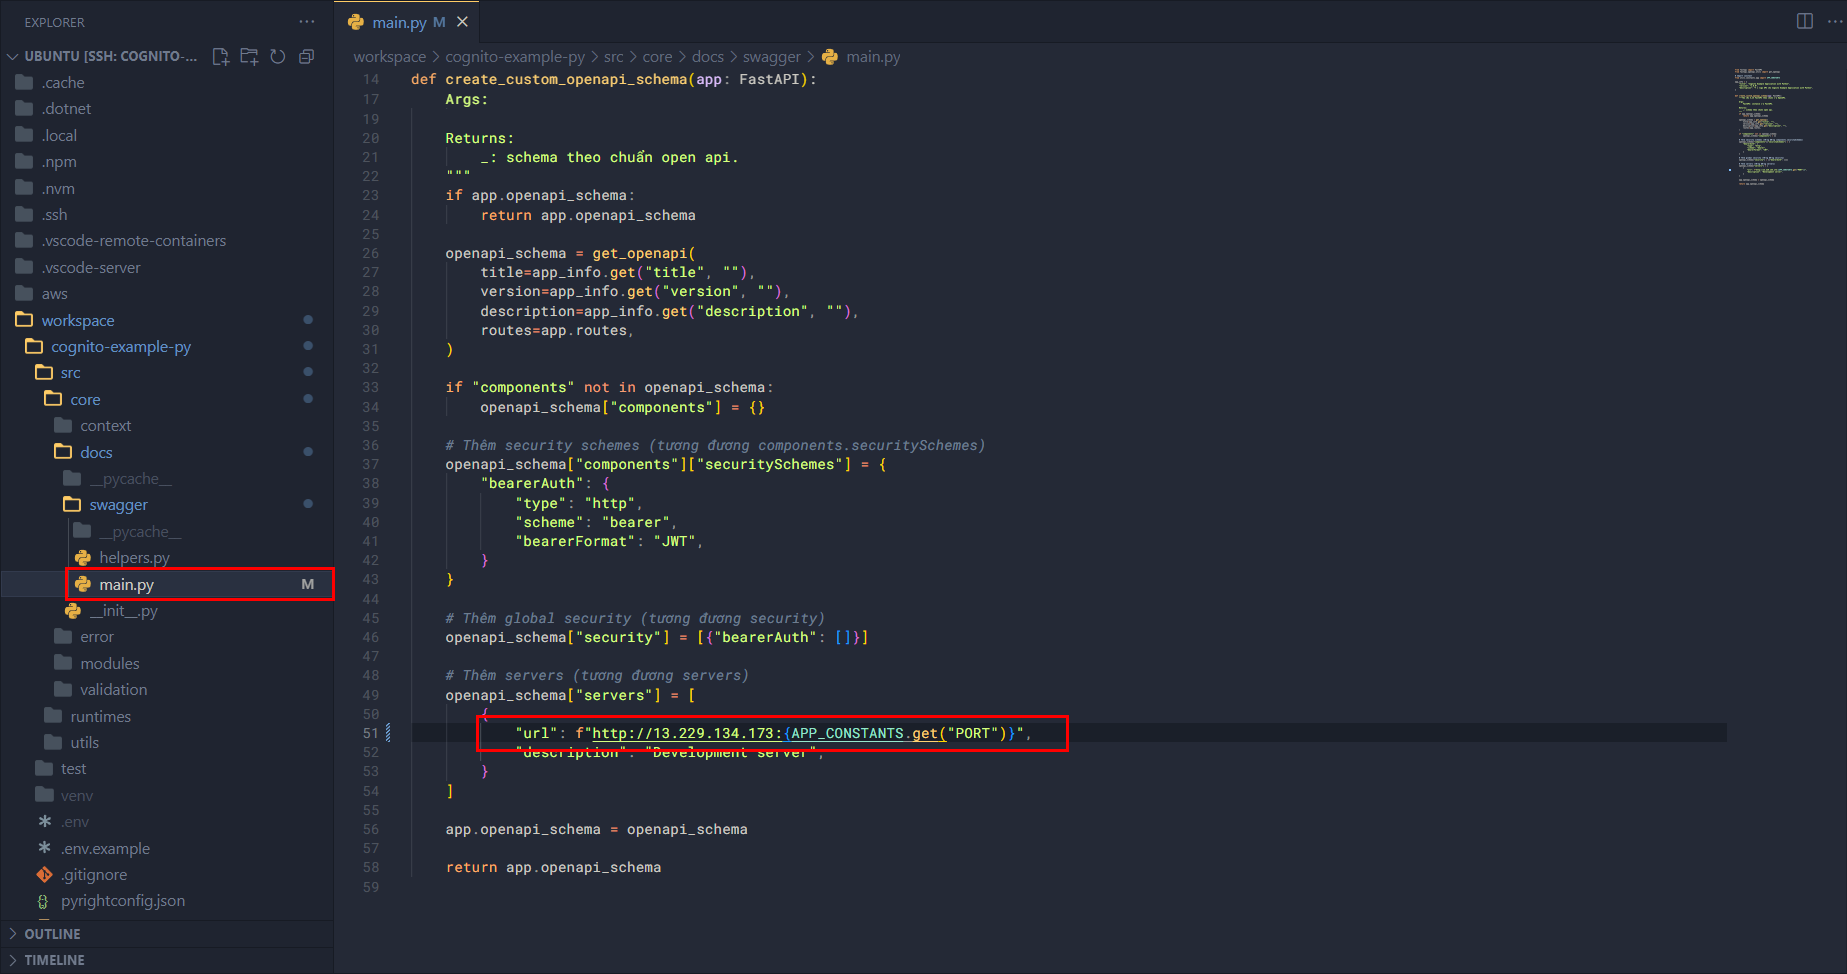Expand the modules folder
The width and height of the screenshot is (1847, 974).
click(109, 664)
